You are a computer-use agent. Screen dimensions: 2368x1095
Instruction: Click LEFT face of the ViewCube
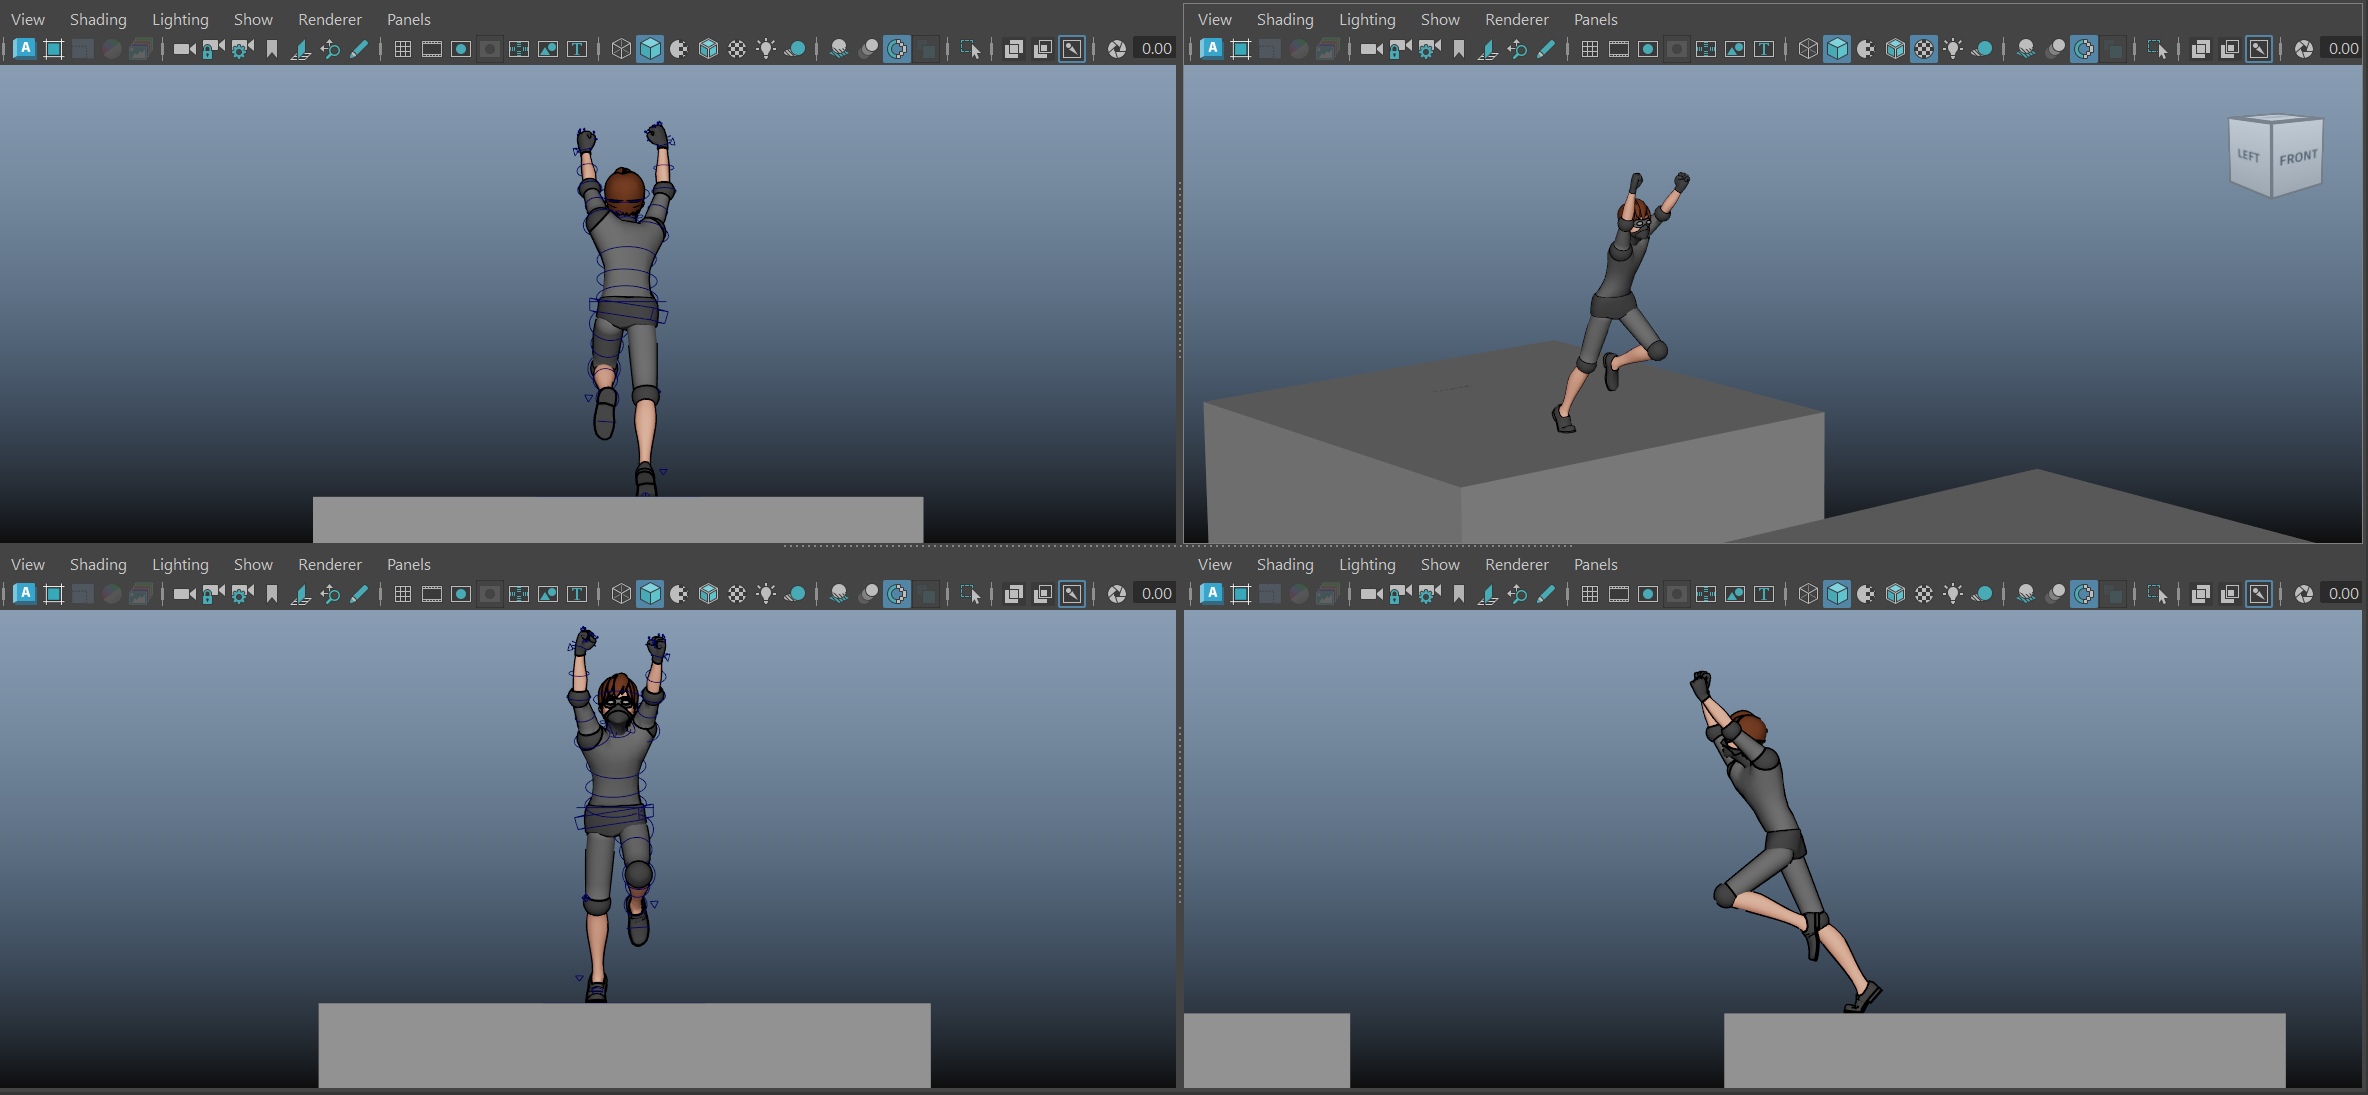coord(2249,155)
